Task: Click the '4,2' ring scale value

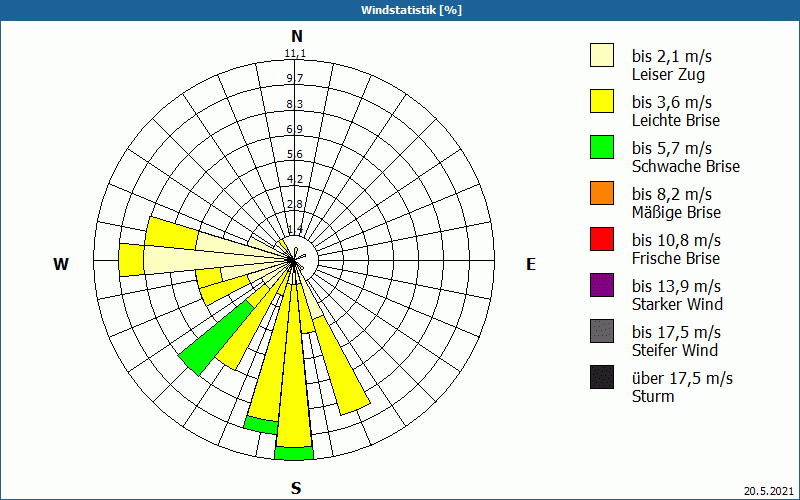Action: [295, 179]
